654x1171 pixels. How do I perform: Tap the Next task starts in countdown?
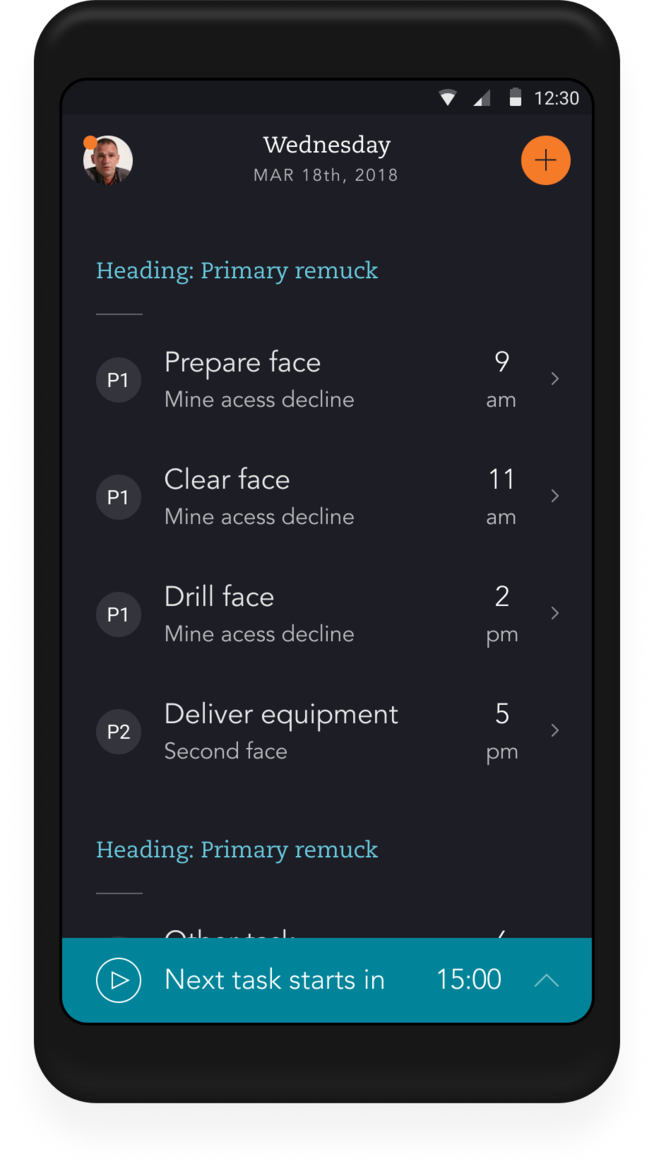click(x=274, y=980)
